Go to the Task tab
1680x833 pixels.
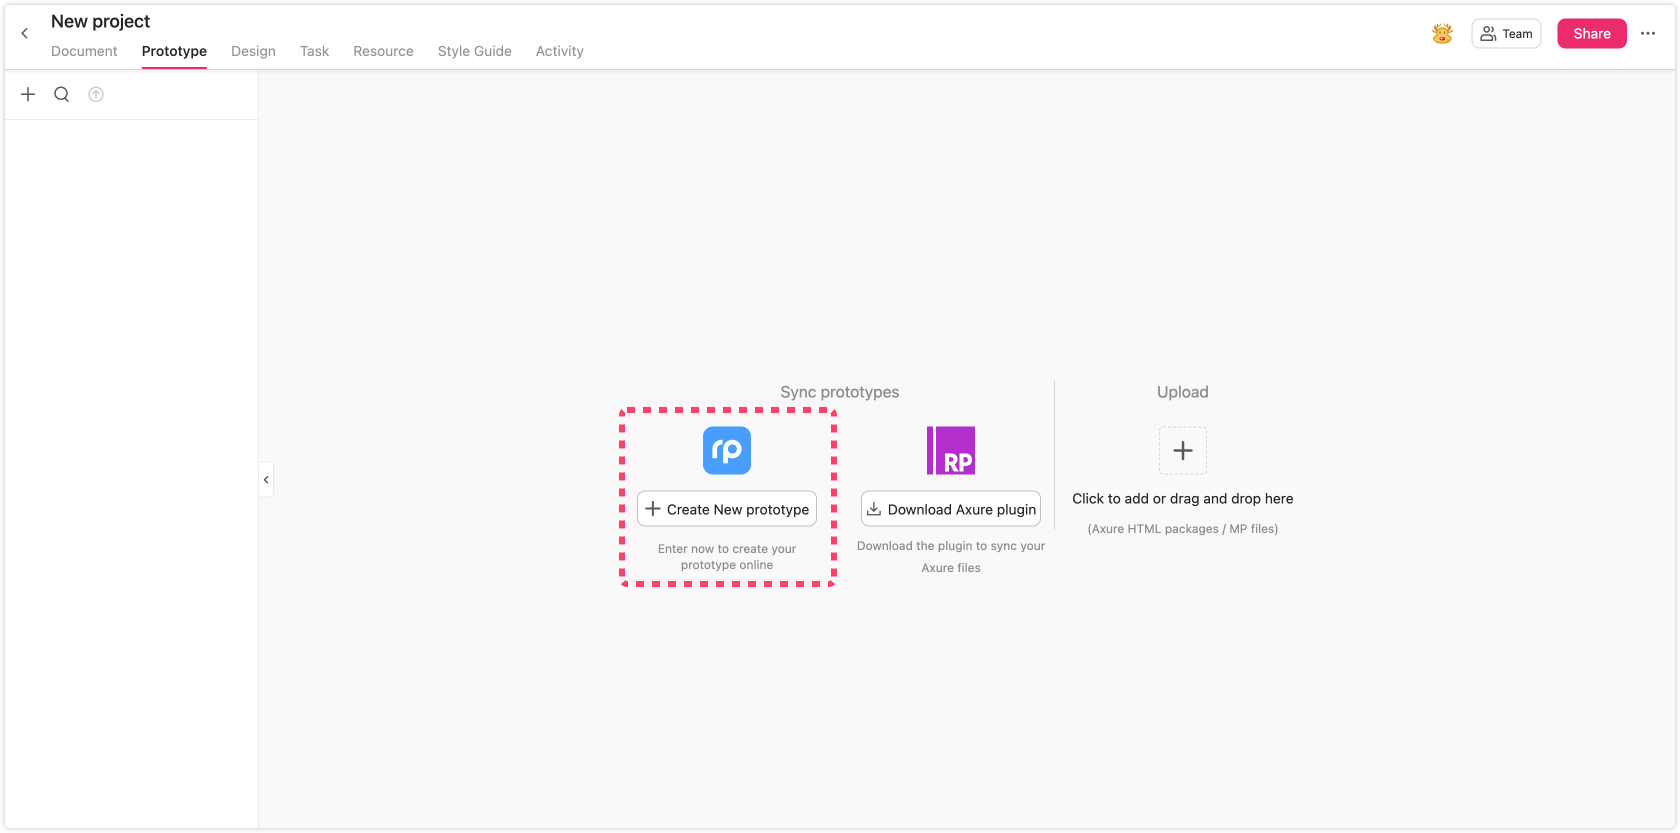tap(314, 51)
